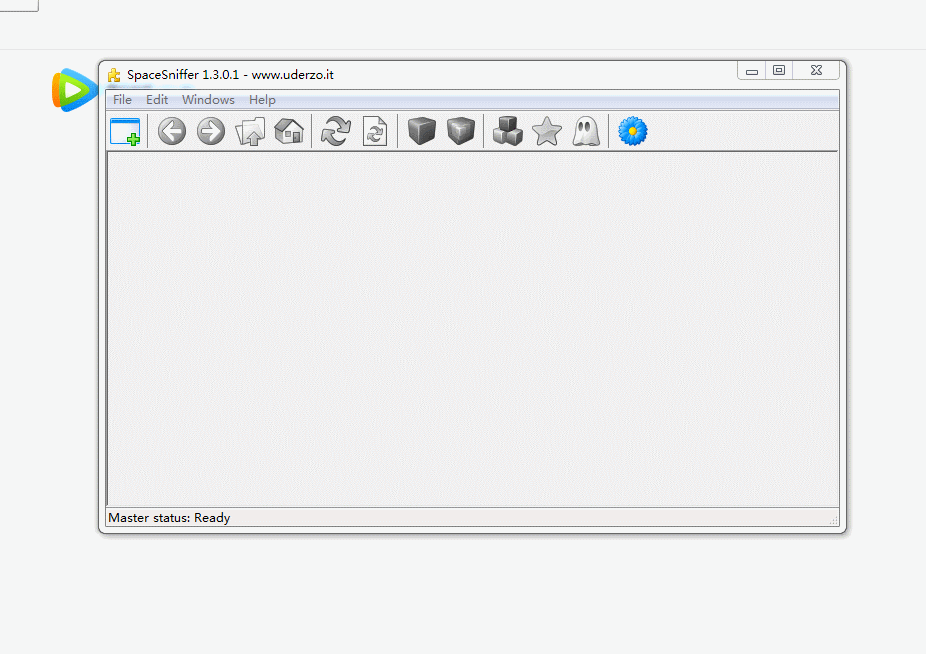Image resolution: width=926 pixels, height=654 pixels.
Task: Toggle the ghost unknown space icon
Action: click(x=586, y=131)
